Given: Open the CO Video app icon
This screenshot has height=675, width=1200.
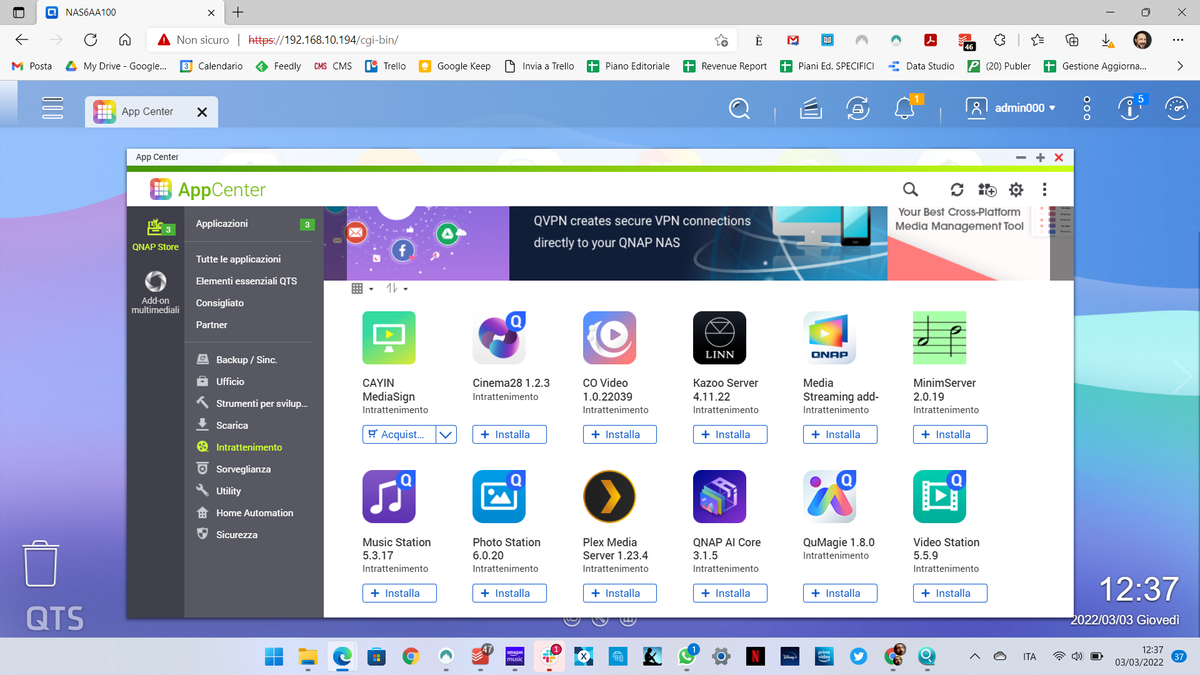Looking at the screenshot, I should (x=609, y=337).
